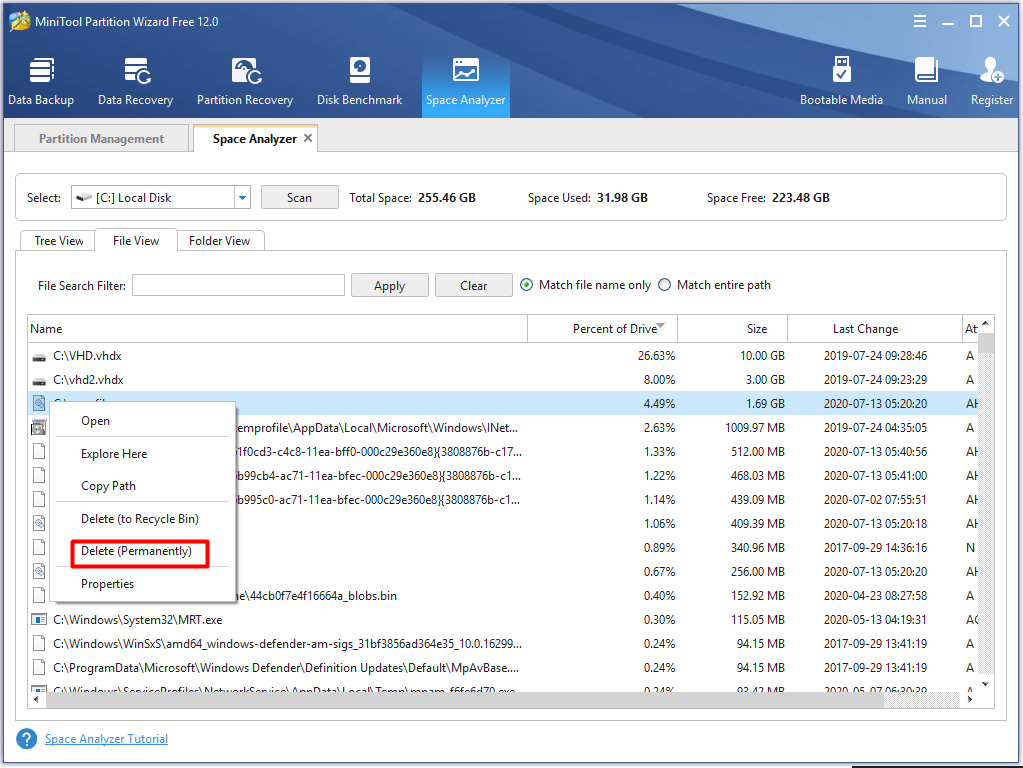Open Bootable Media builder
This screenshot has height=768, width=1023.
click(842, 82)
